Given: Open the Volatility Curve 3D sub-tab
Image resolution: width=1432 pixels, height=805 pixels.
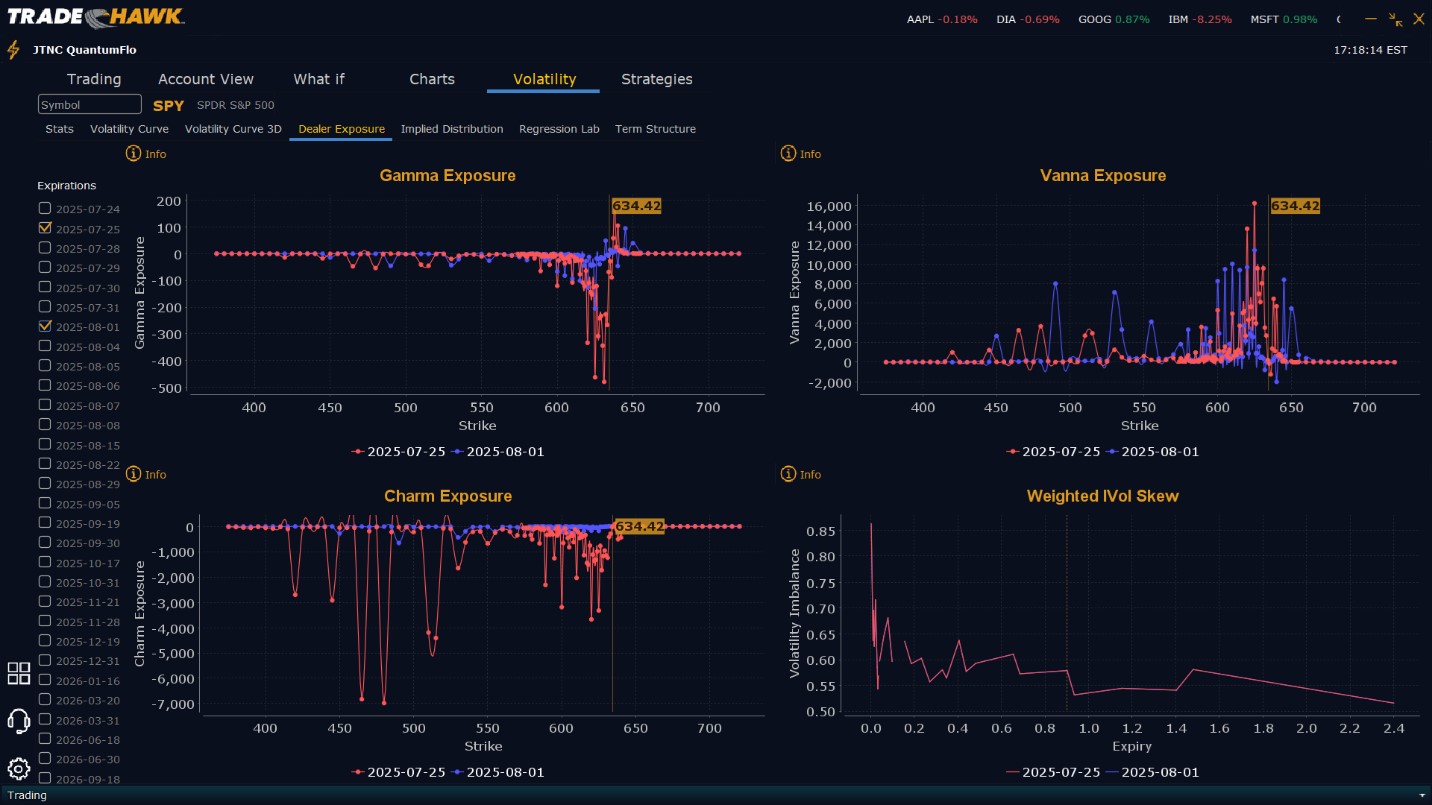Looking at the screenshot, I should [233, 129].
